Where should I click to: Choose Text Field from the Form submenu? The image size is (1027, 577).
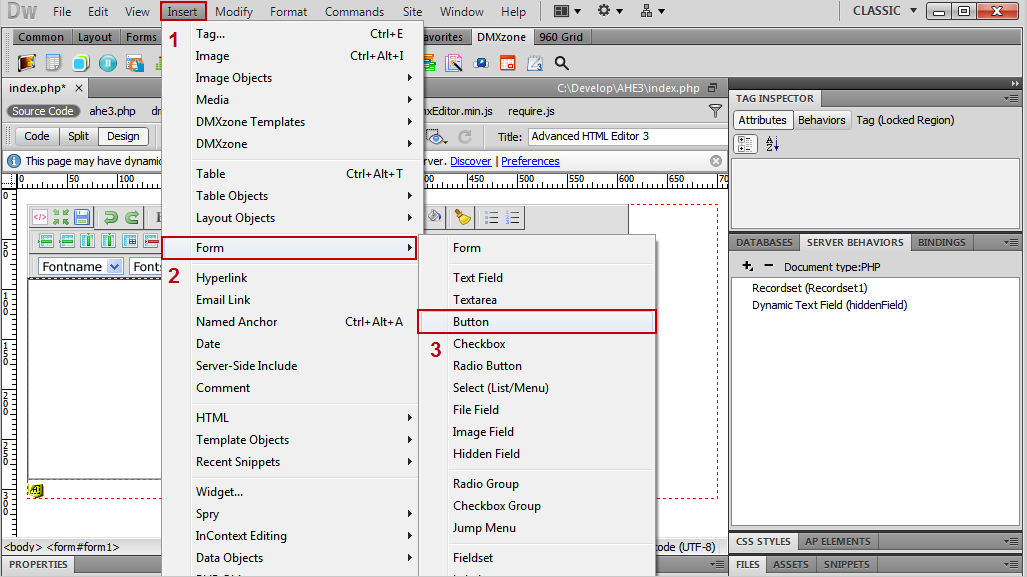point(536,278)
